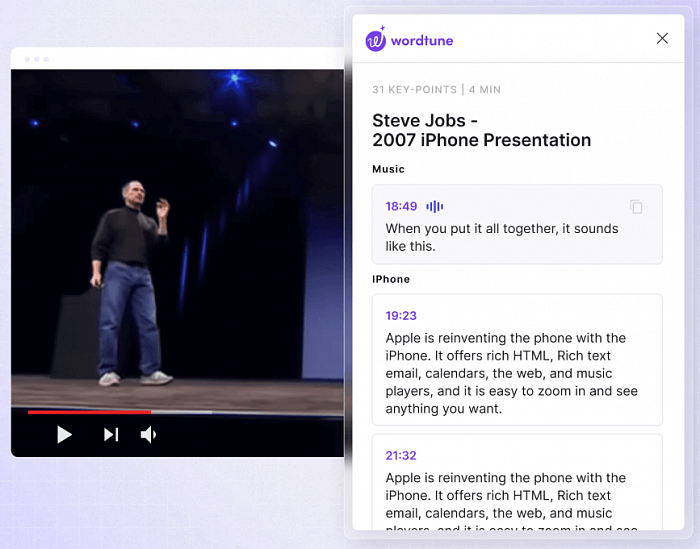Select the key-point summary under 19:23

pos(511,373)
